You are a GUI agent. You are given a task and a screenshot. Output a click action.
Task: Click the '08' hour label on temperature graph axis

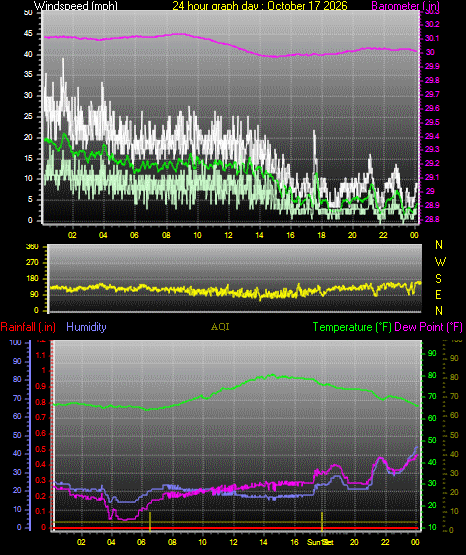point(172,542)
